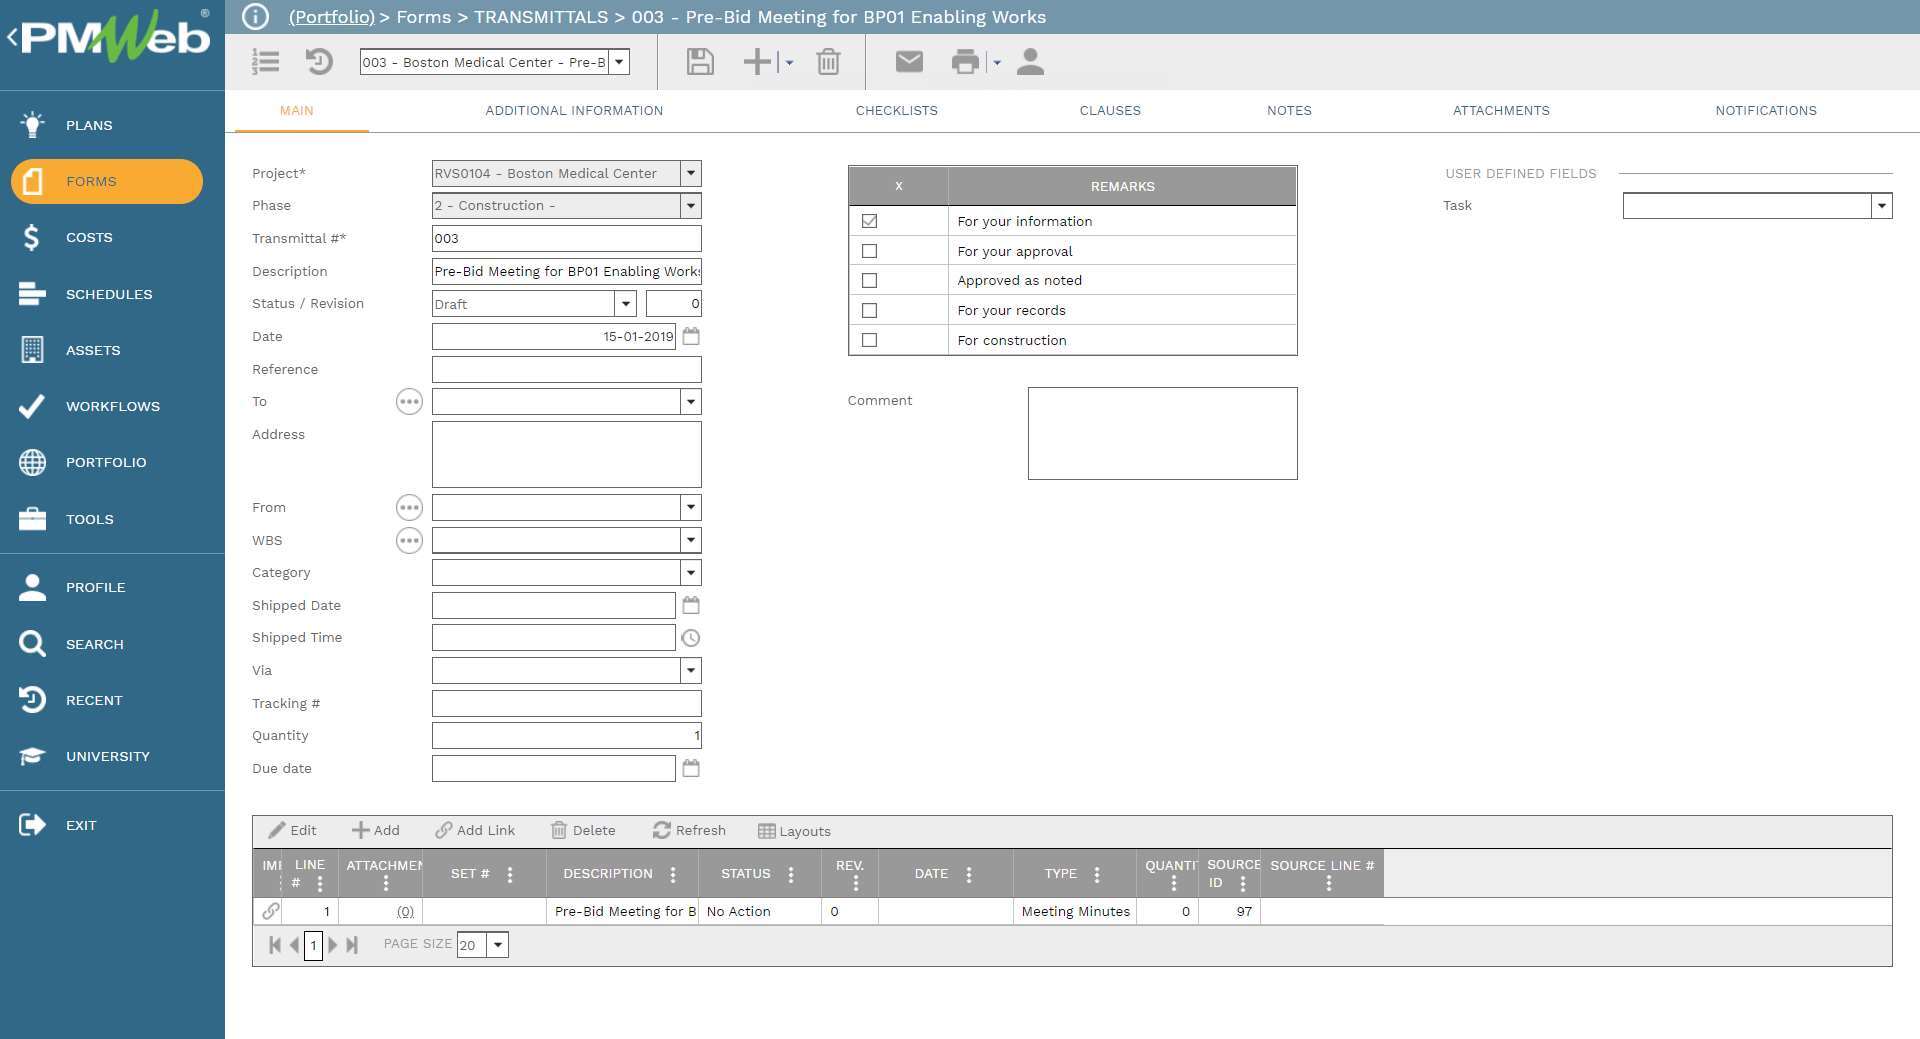Open the Phase dropdown
1920x1039 pixels.
coord(690,206)
